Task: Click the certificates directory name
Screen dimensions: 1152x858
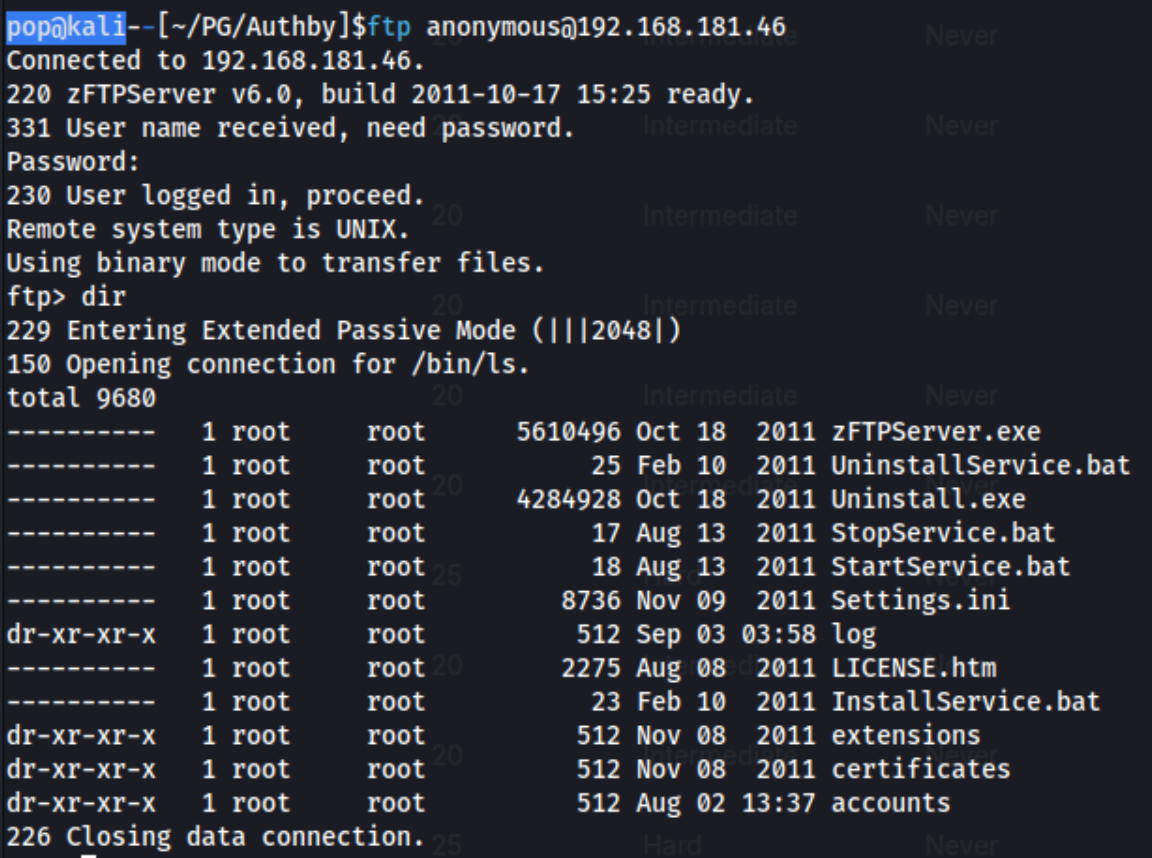Action: click(921, 769)
